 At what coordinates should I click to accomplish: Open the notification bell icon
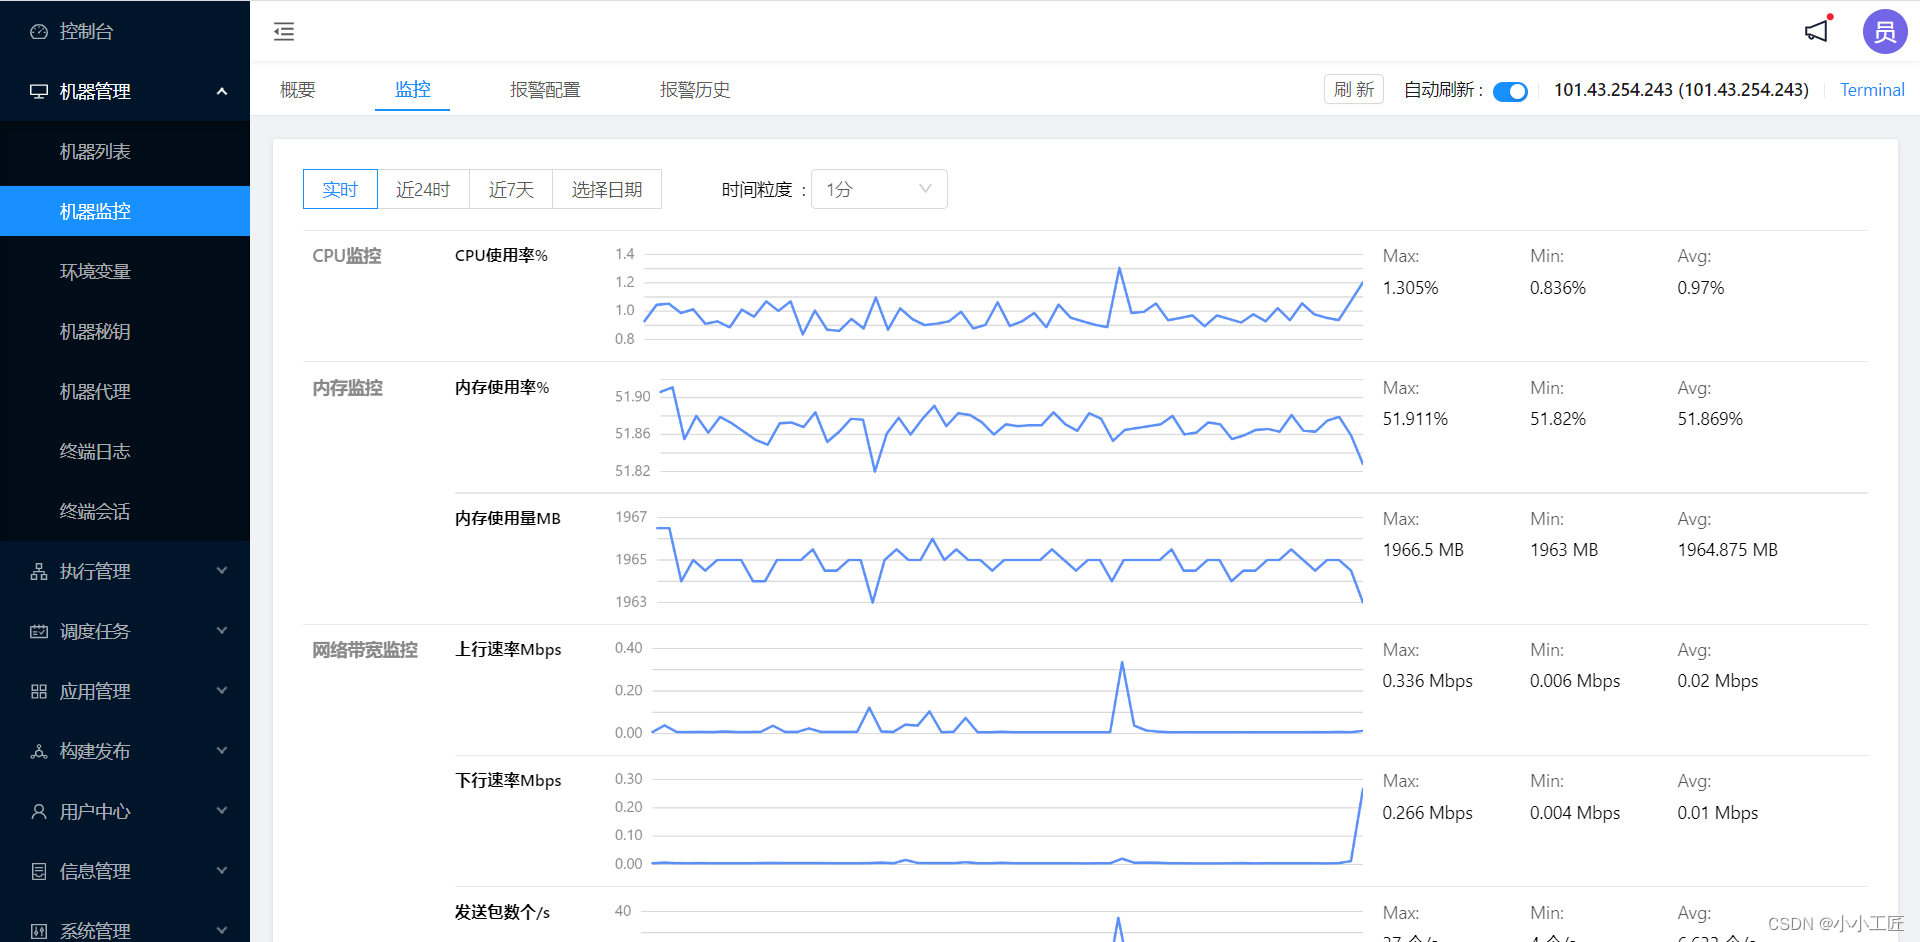point(1816,31)
